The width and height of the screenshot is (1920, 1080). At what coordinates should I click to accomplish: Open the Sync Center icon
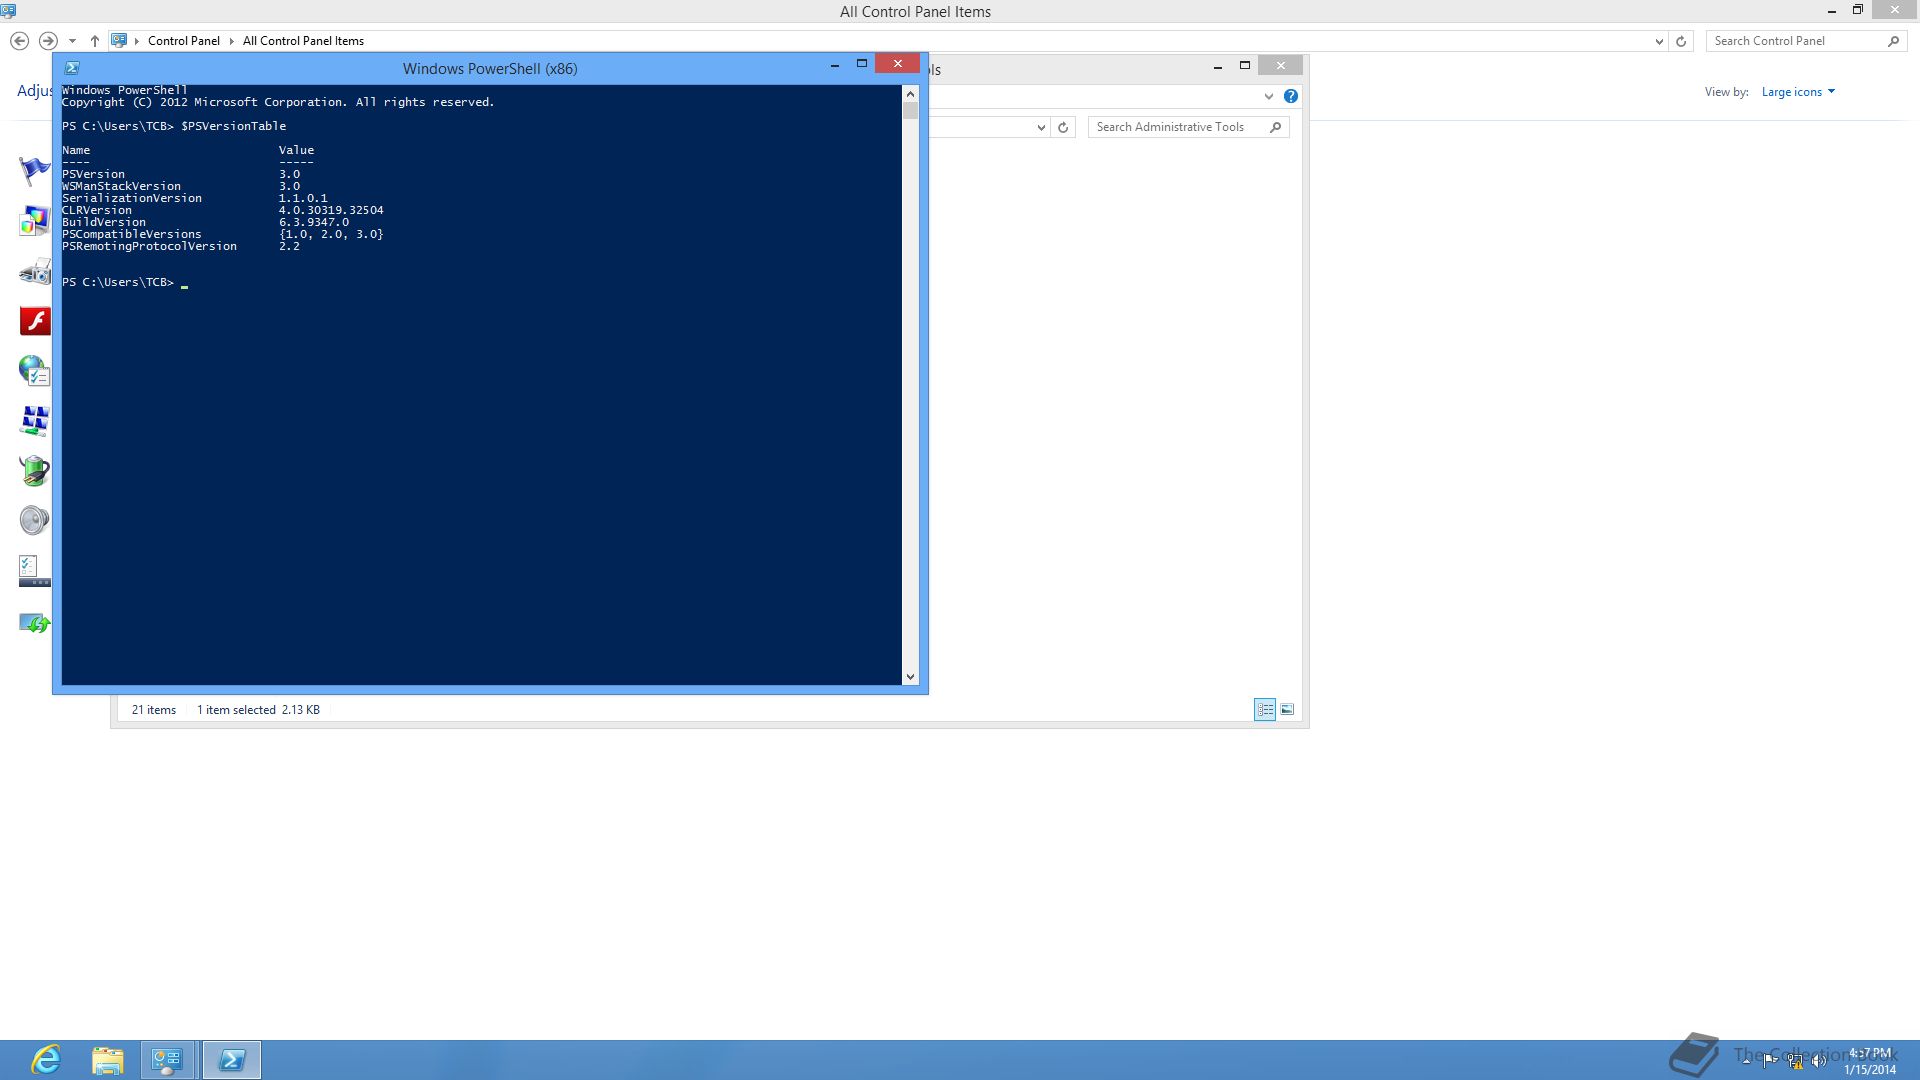point(34,622)
